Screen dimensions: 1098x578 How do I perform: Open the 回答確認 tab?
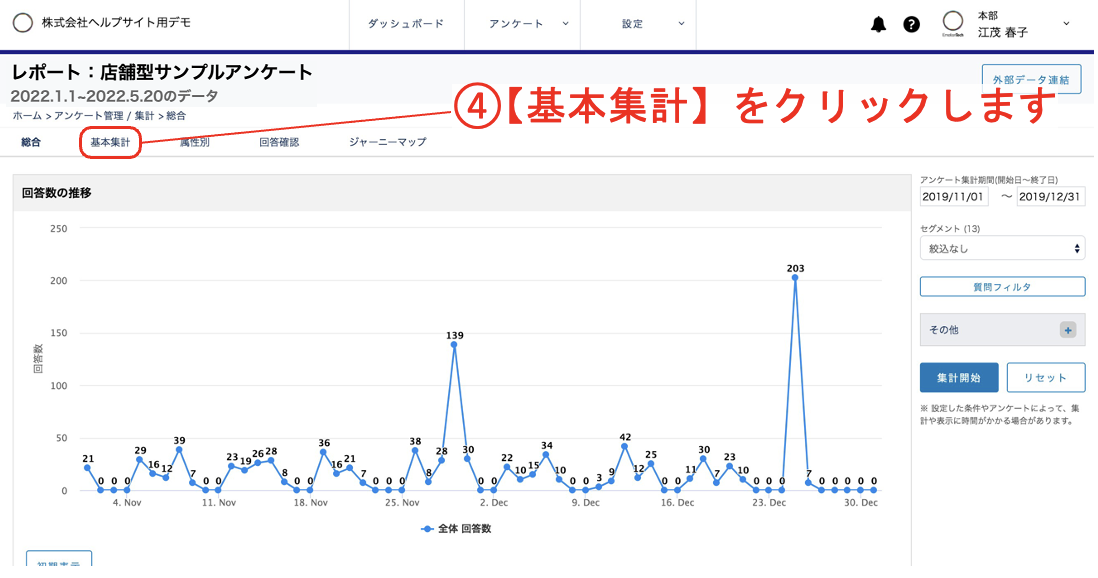point(279,143)
